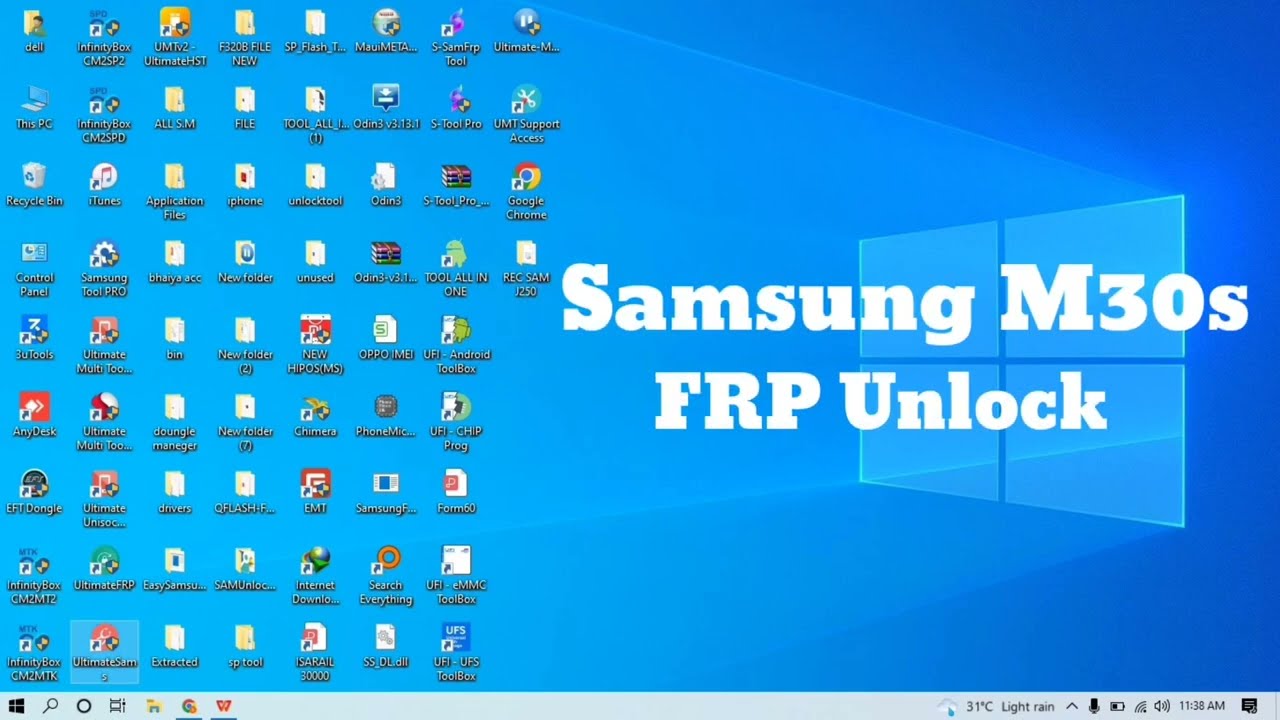1280x720 pixels.
Task: Open the Recycle Bin
Action: coord(34,184)
